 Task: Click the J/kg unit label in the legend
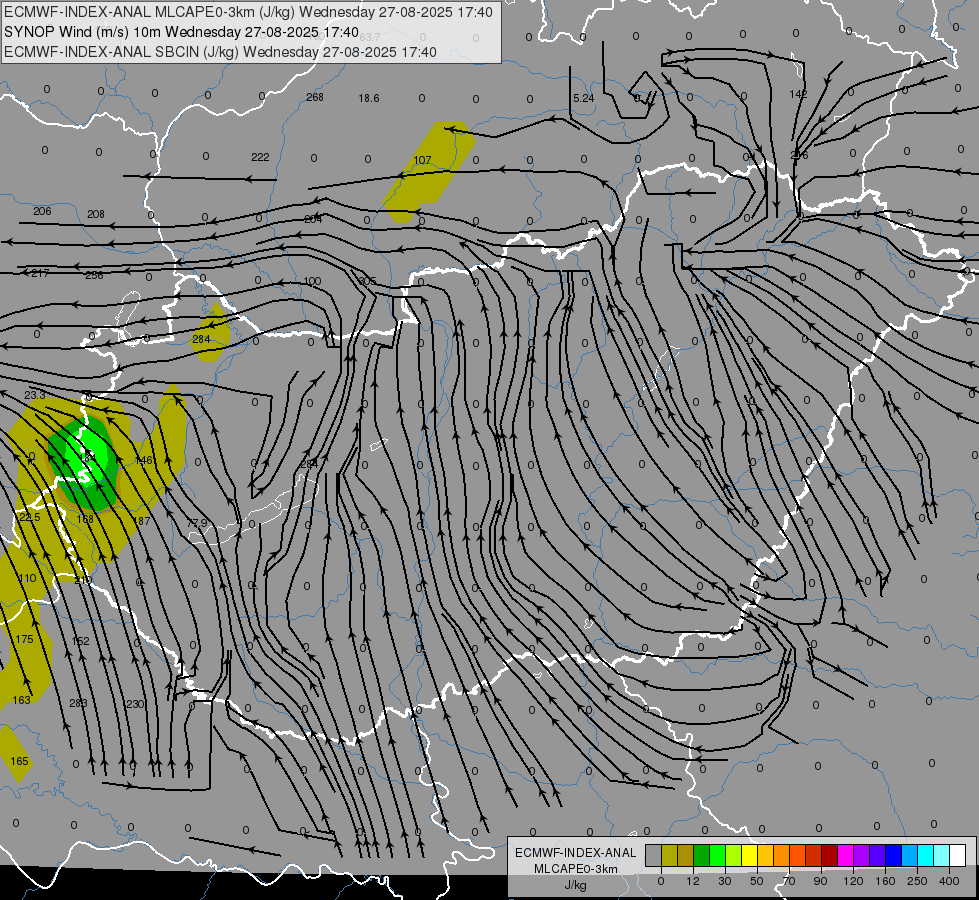tap(575, 885)
